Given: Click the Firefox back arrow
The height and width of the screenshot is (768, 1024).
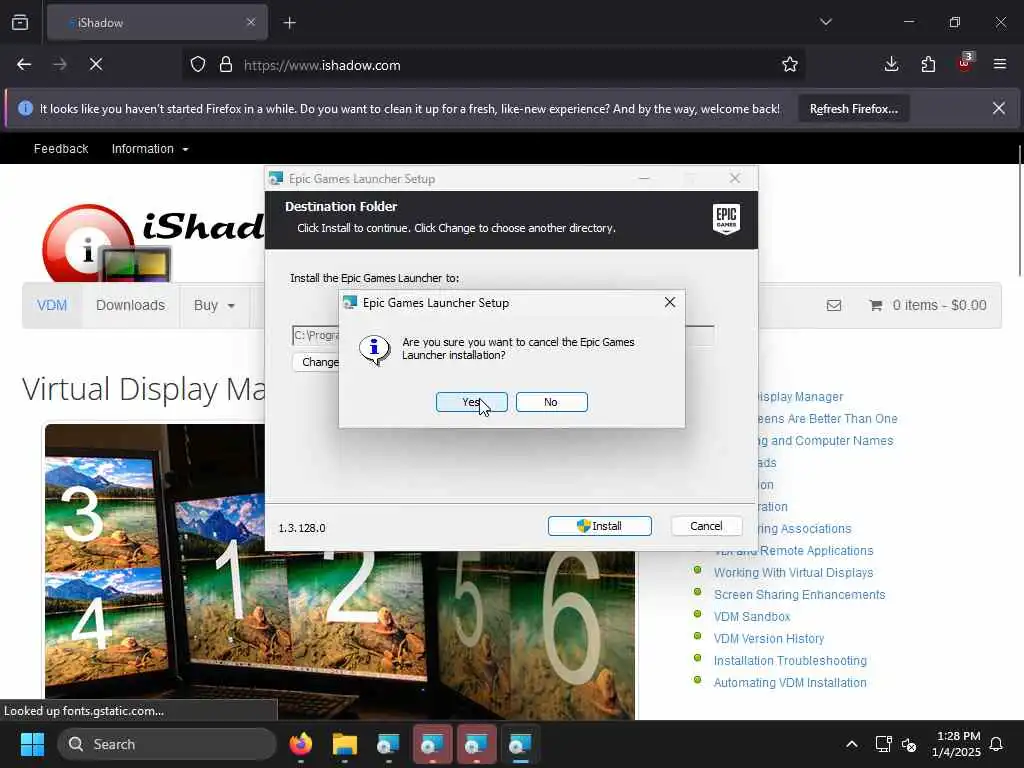Looking at the screenshot, I should click(x=24, y=64).
